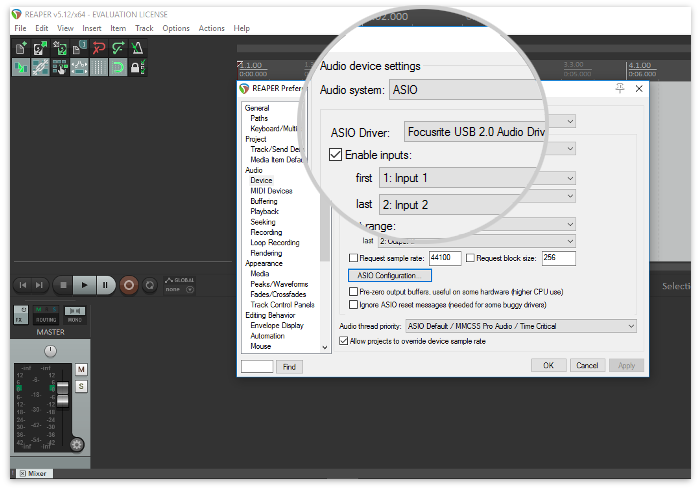Toggle the master Mono button
This screenshot has height=491, width=700.
click(x=75, y=315)
